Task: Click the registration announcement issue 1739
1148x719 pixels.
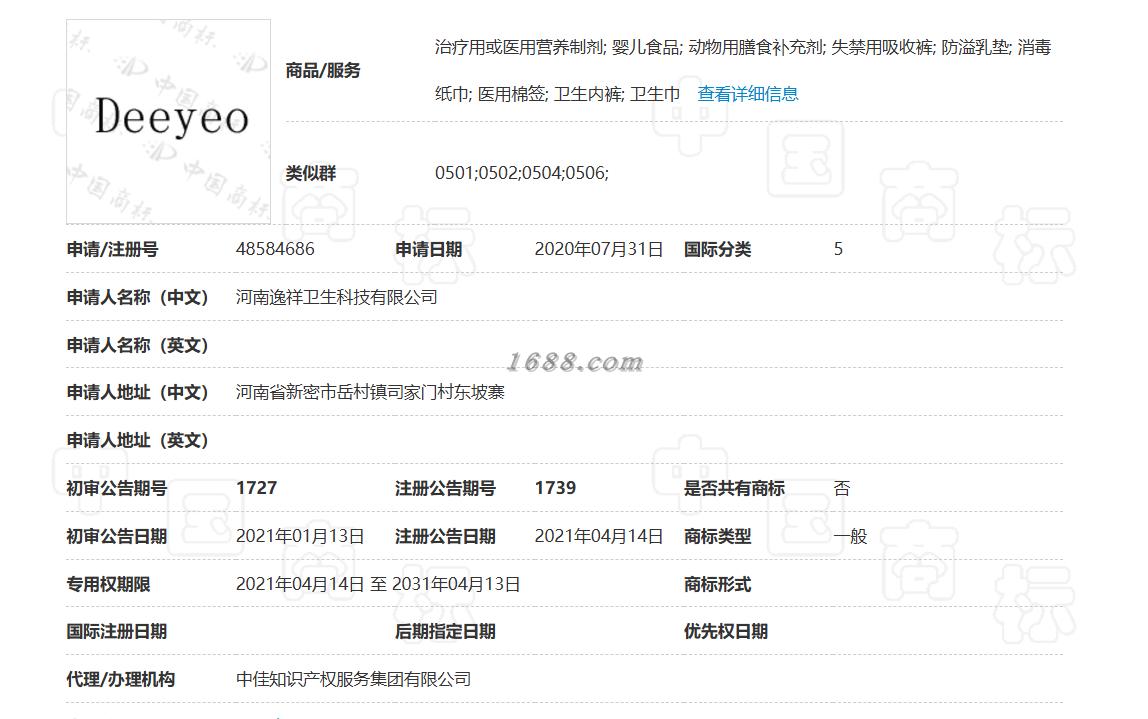Action: 556,488
